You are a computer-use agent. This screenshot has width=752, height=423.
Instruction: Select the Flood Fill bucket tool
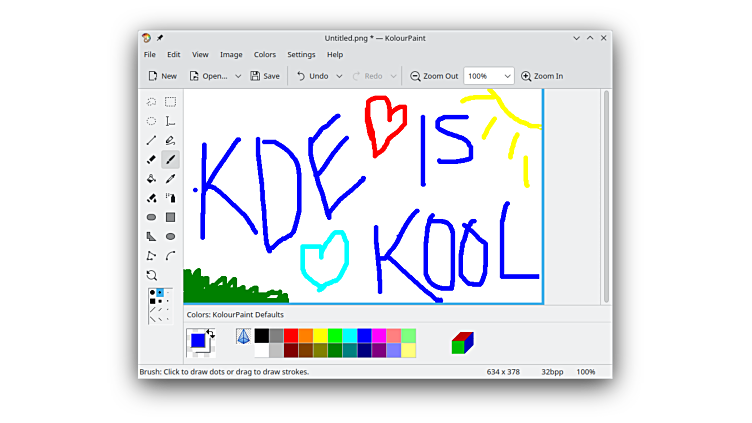[151, 179]
